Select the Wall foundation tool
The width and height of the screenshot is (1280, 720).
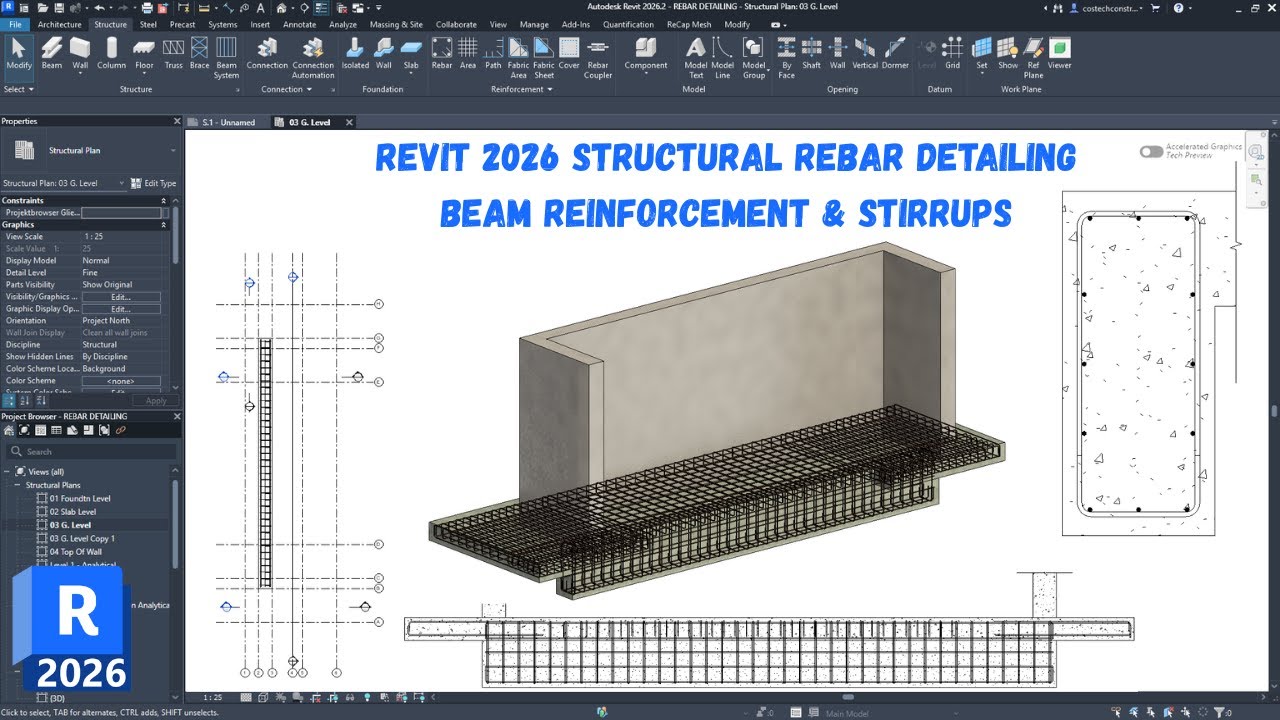384,53
